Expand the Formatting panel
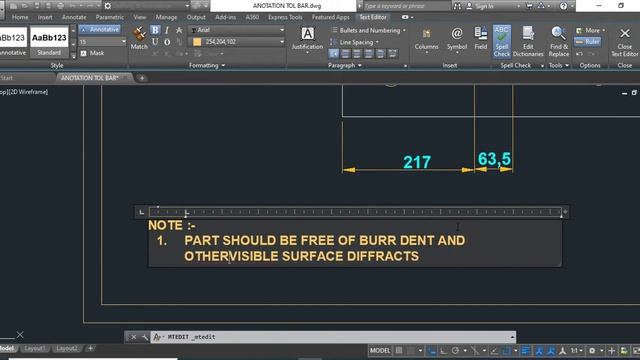This screenshot has width=640, height=360. tap(207, 65)
